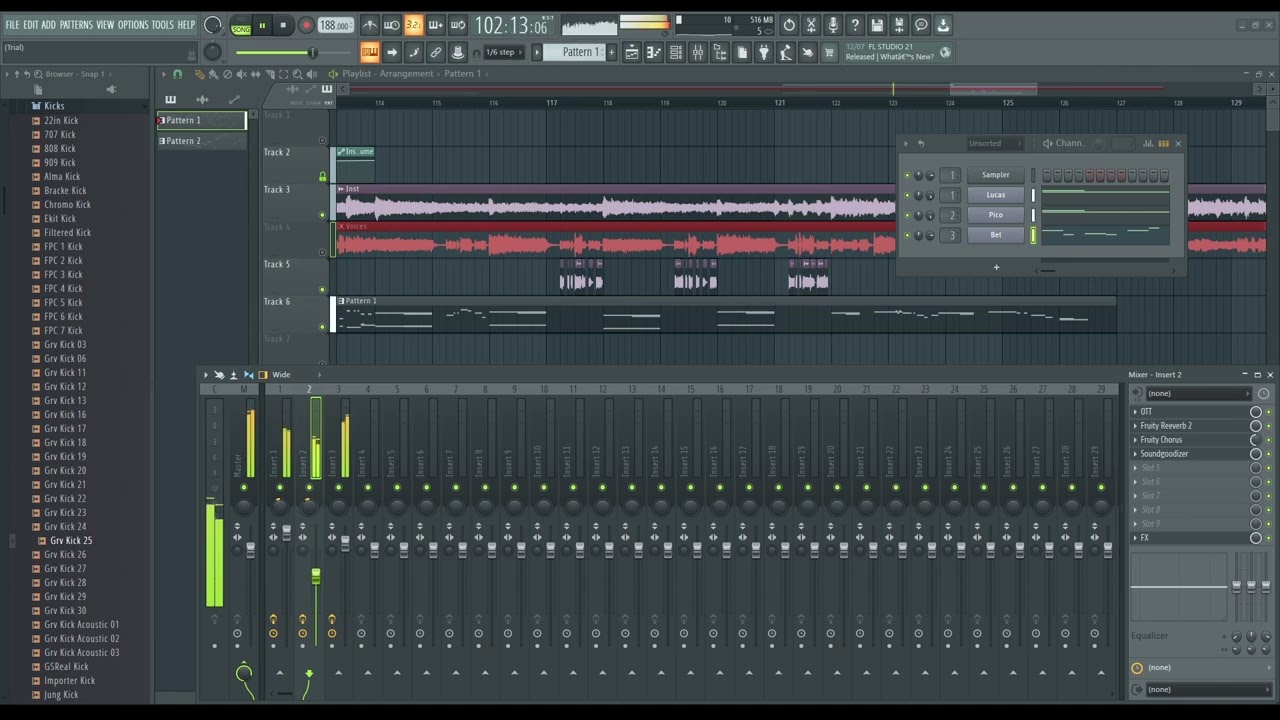1280x720 pixels.
Task: Select the mute tool in playlist toolbar
Action: point(242,74)
